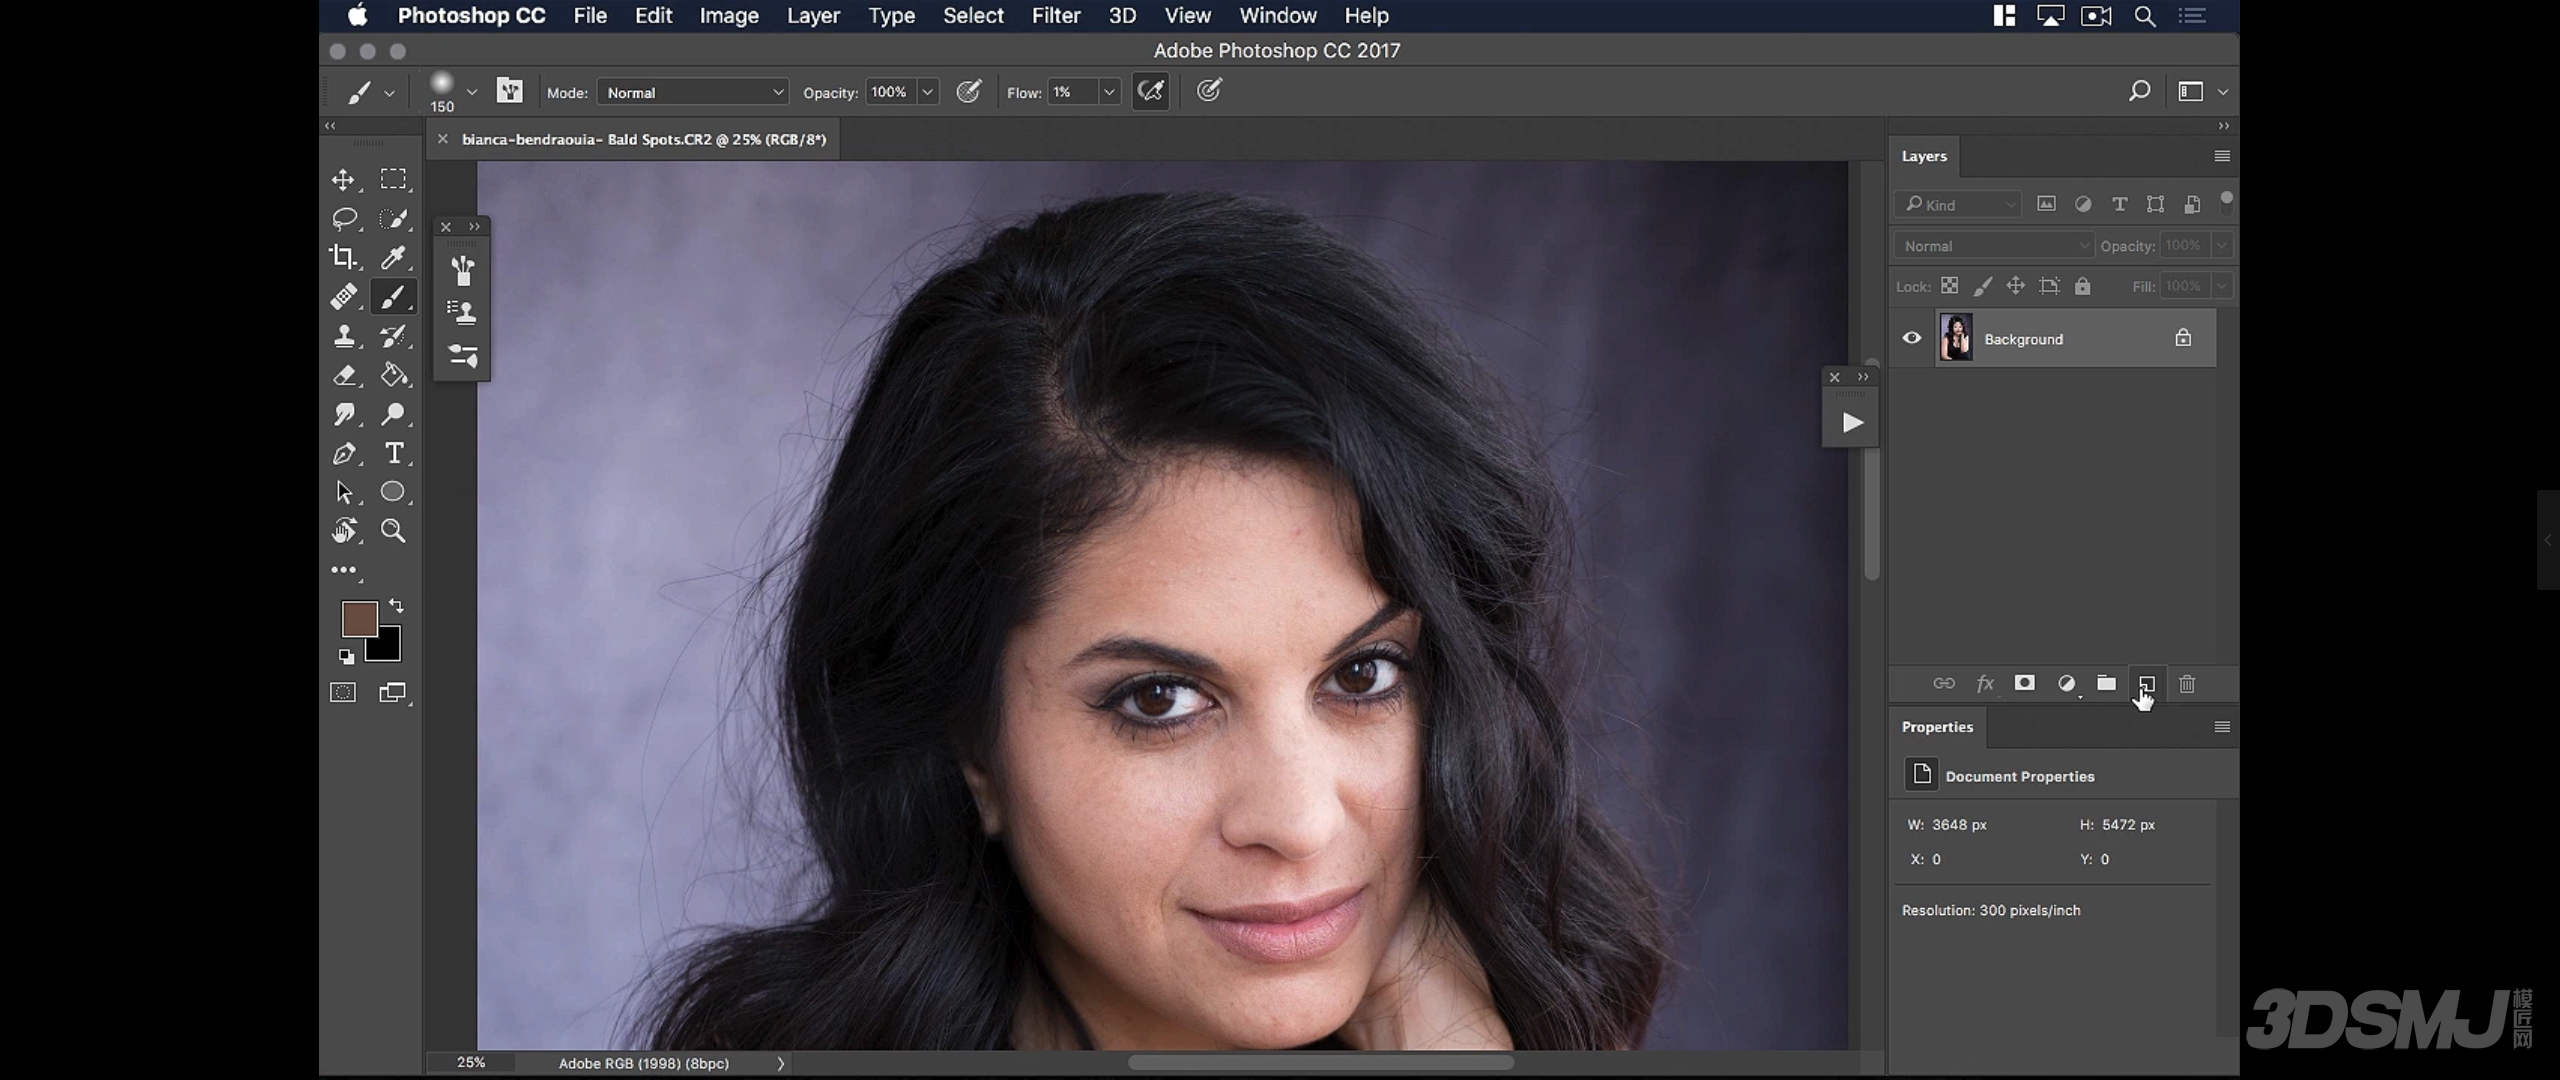The width and height of the screenshot is (2560, 1080).
Task: Select the Pen tool
Action: click(x=344, y=454)
